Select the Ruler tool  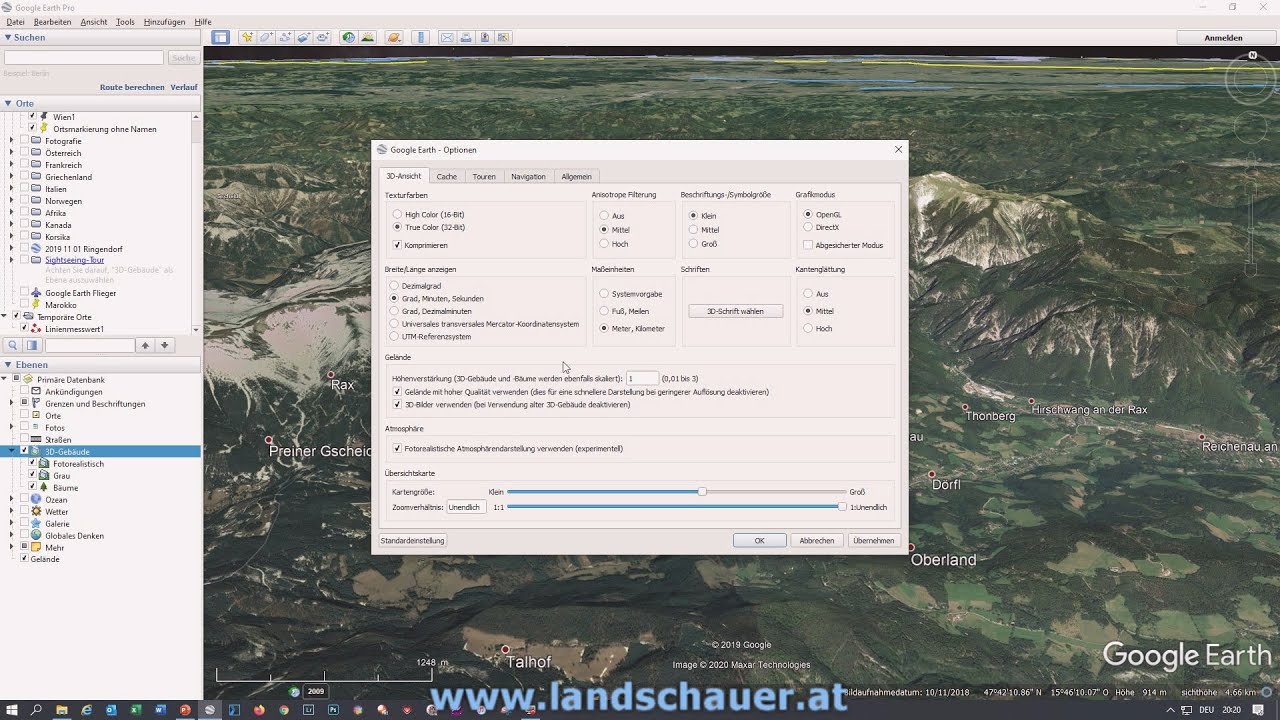[421, 38]
